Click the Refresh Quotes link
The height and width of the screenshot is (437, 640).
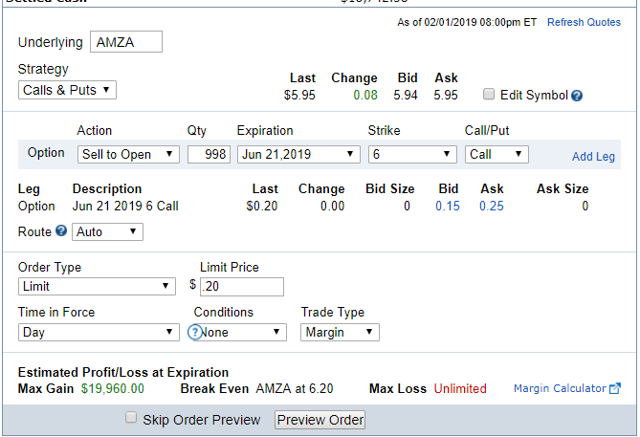click(x=584, y=22)
